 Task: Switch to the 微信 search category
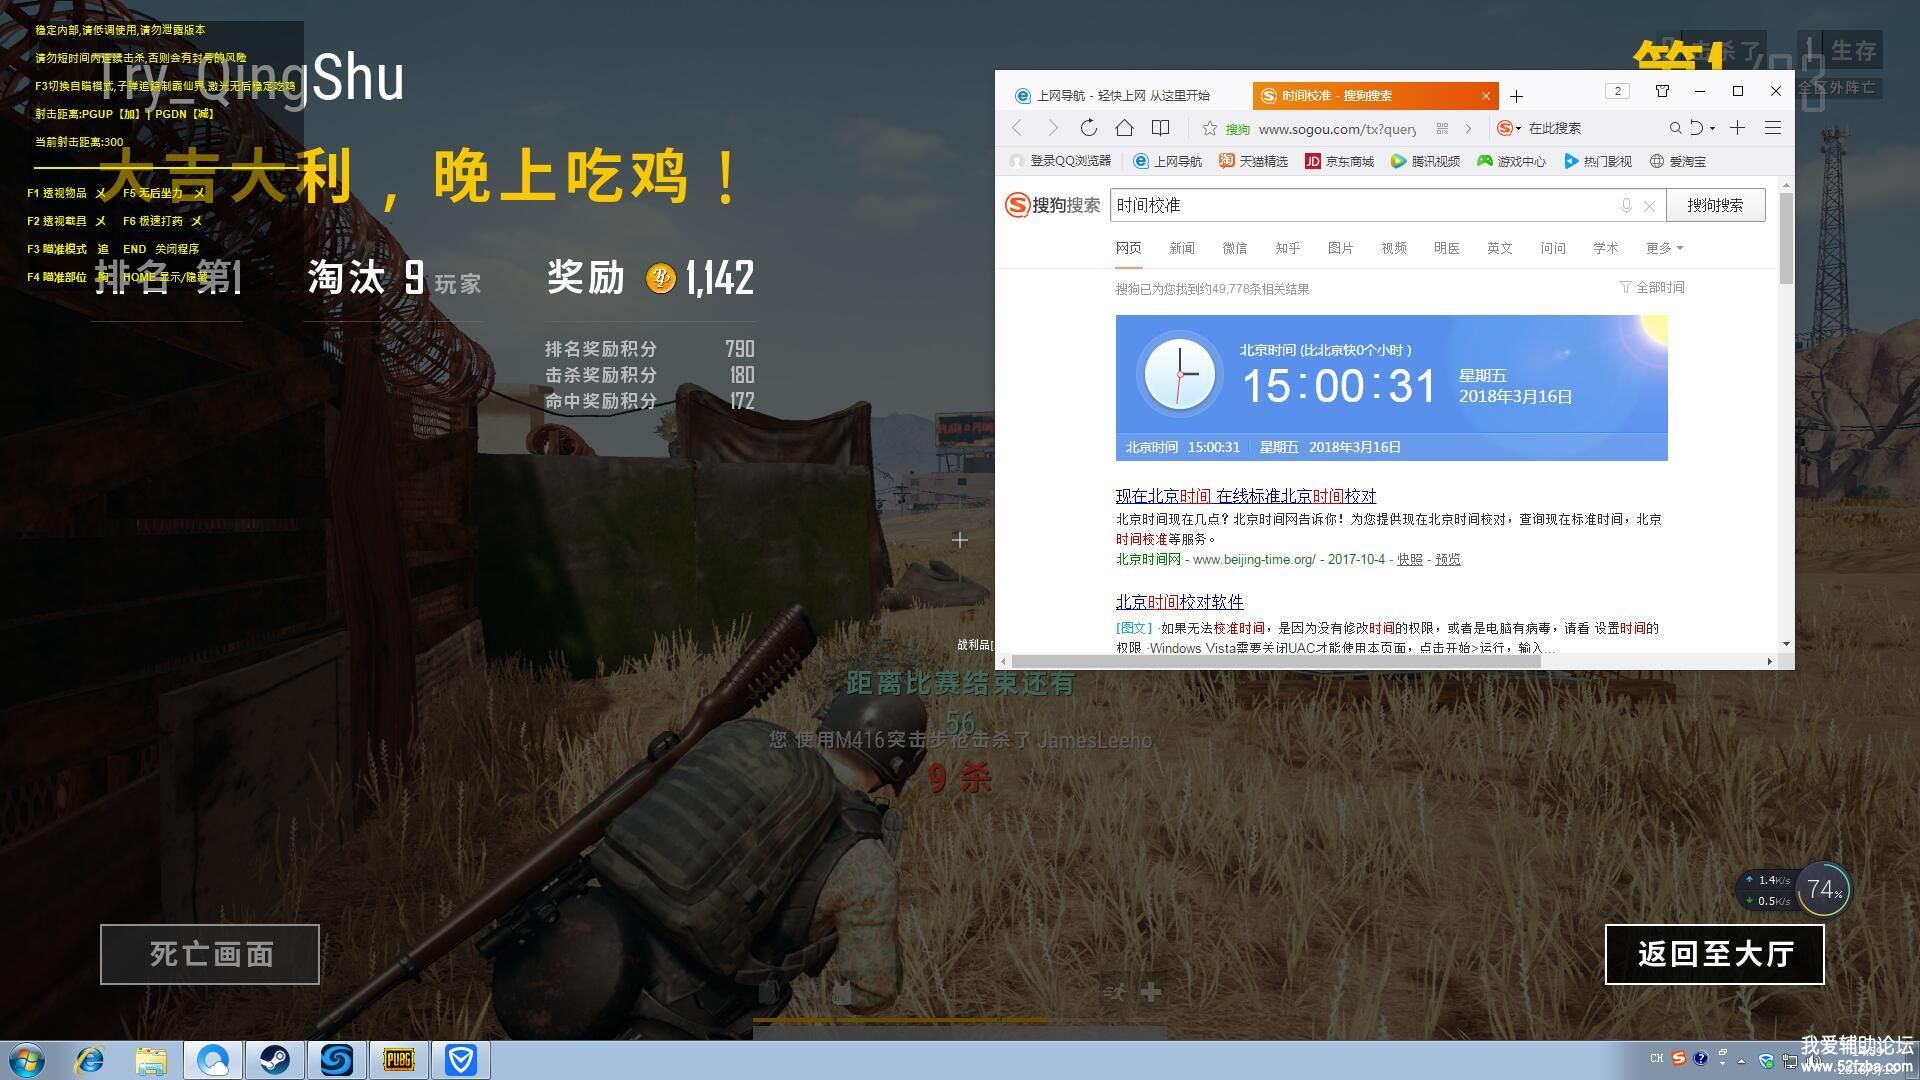point(1235,248)
